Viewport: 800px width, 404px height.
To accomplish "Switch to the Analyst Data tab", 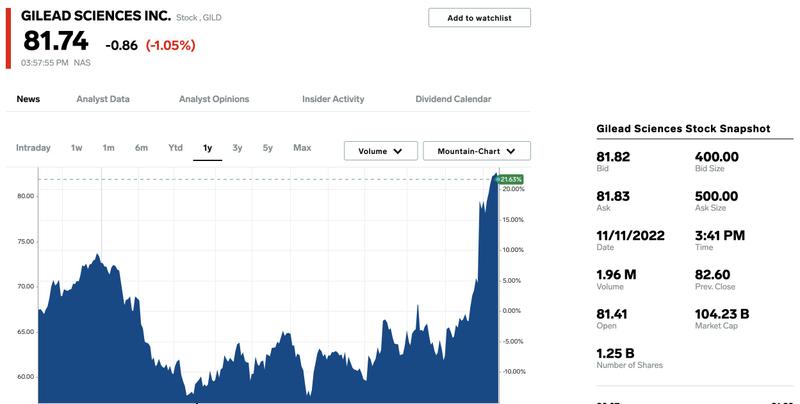I will click(103, 99).
